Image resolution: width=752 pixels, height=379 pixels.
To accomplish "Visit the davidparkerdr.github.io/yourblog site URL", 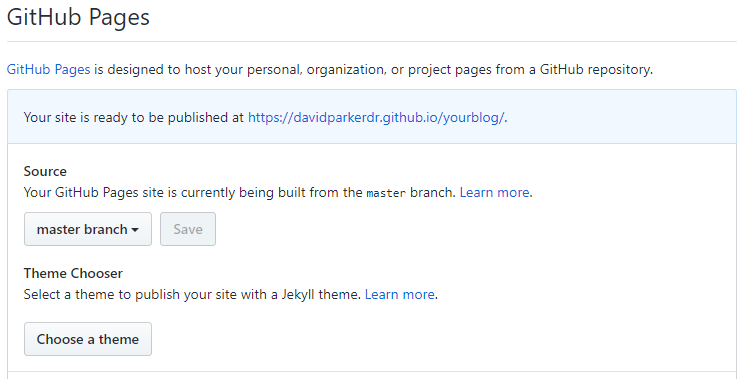I will (x=376, y=118).
